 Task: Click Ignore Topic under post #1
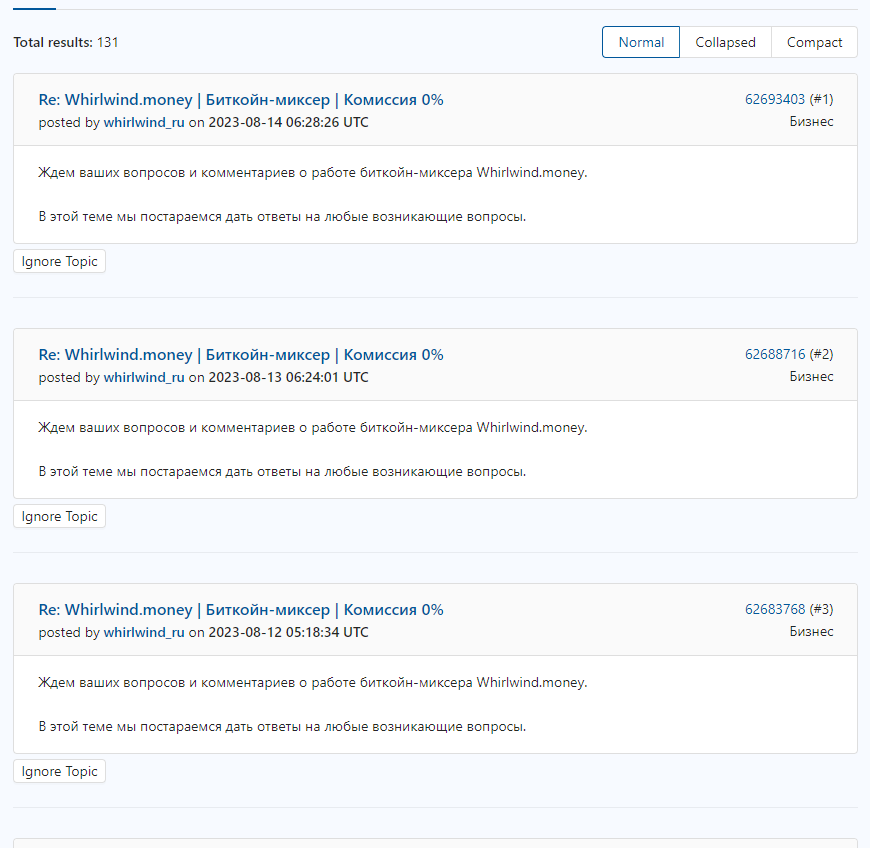click(x=59, y=261)
